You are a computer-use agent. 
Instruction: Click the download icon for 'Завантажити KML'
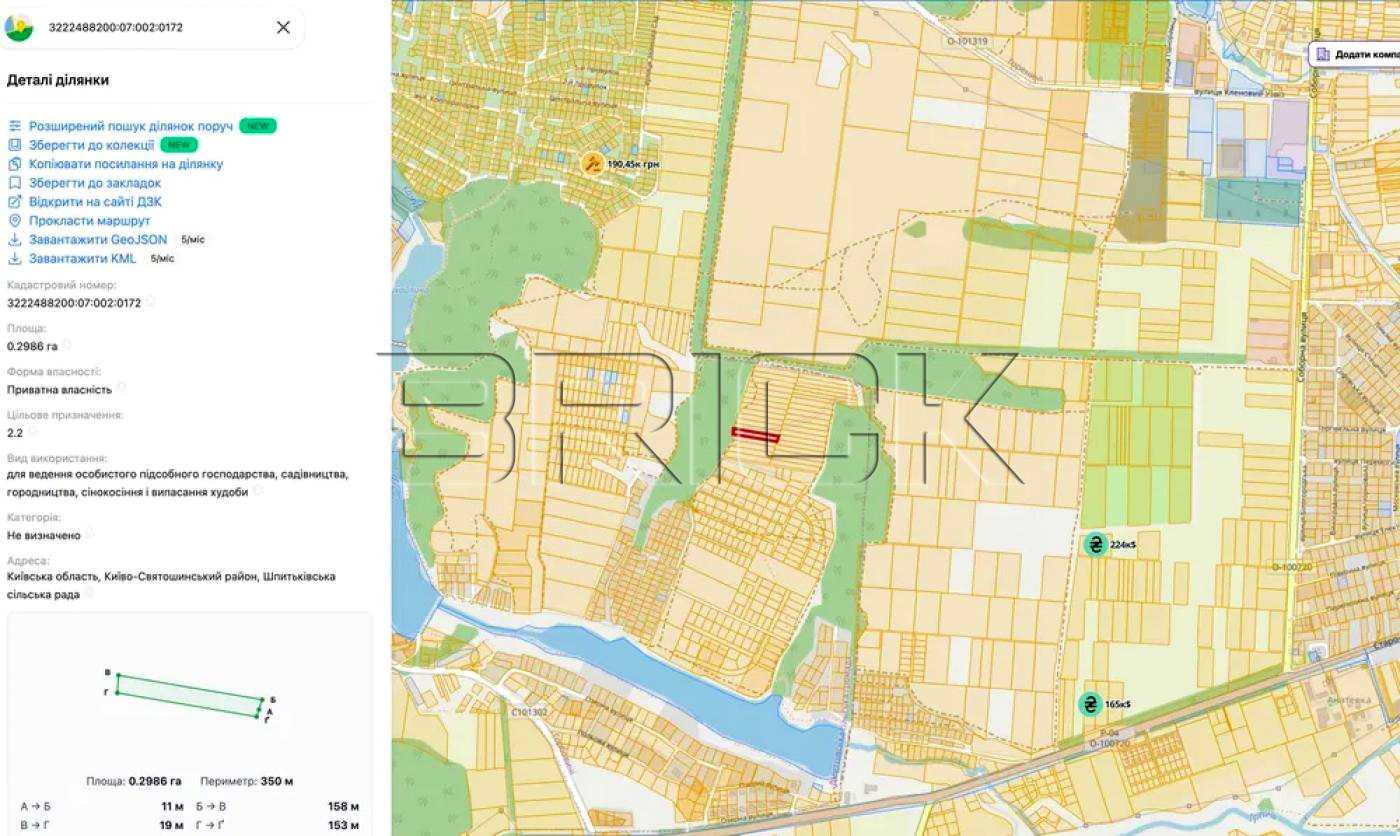(15, 259)
